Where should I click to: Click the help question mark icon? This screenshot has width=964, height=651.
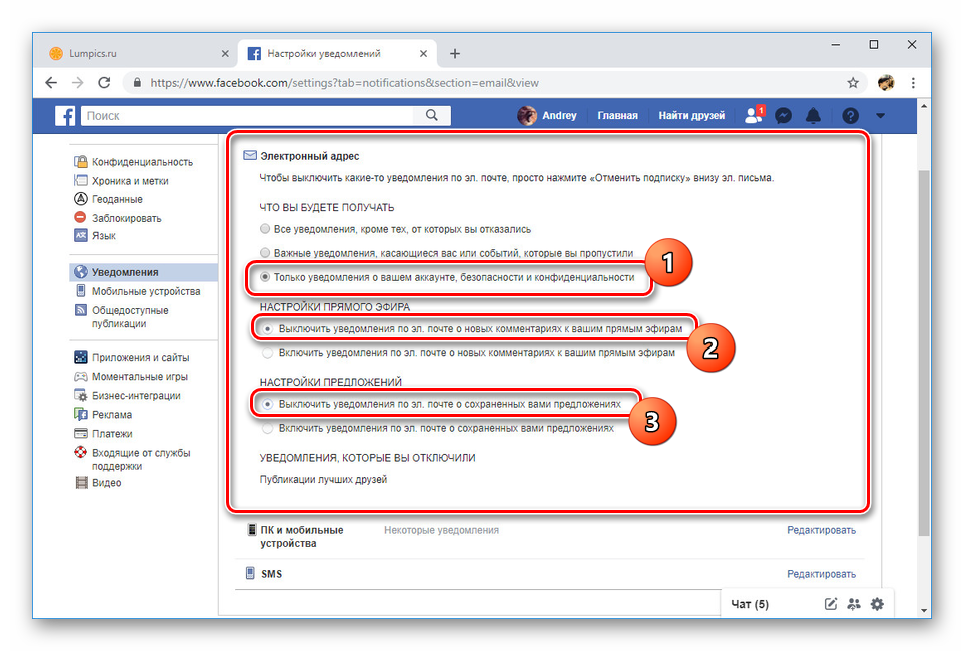tap(850, 116)
